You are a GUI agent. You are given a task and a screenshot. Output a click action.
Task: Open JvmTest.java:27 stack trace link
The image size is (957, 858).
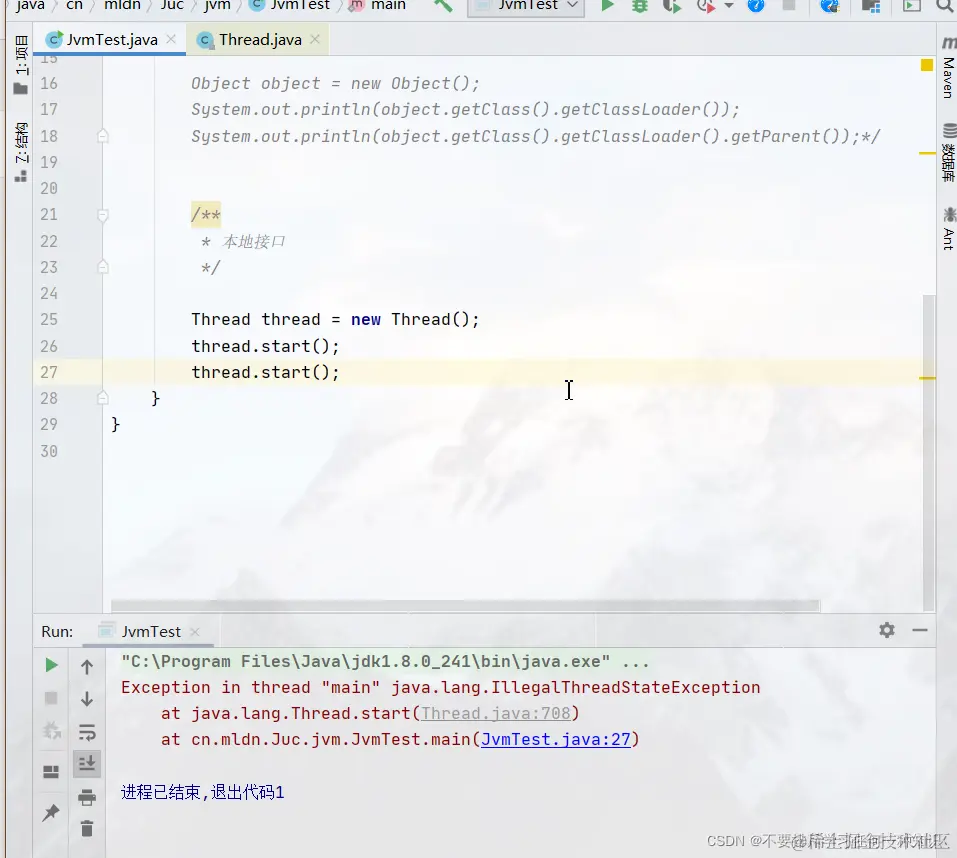click(x=555, y=739)
